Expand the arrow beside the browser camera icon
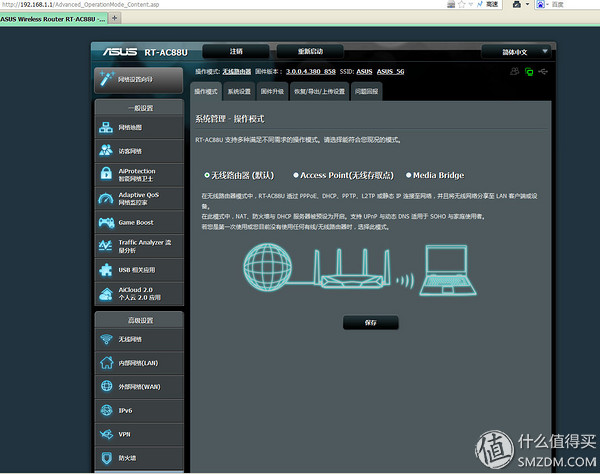Viewport: 600px width, 474px height. [x=527, y=4]
